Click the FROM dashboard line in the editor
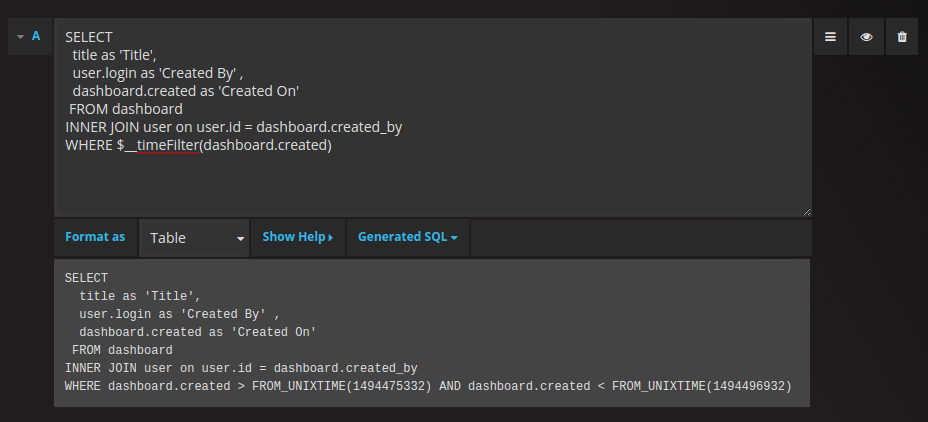Screen dimensions: 928x422 (x=126, y=109)
